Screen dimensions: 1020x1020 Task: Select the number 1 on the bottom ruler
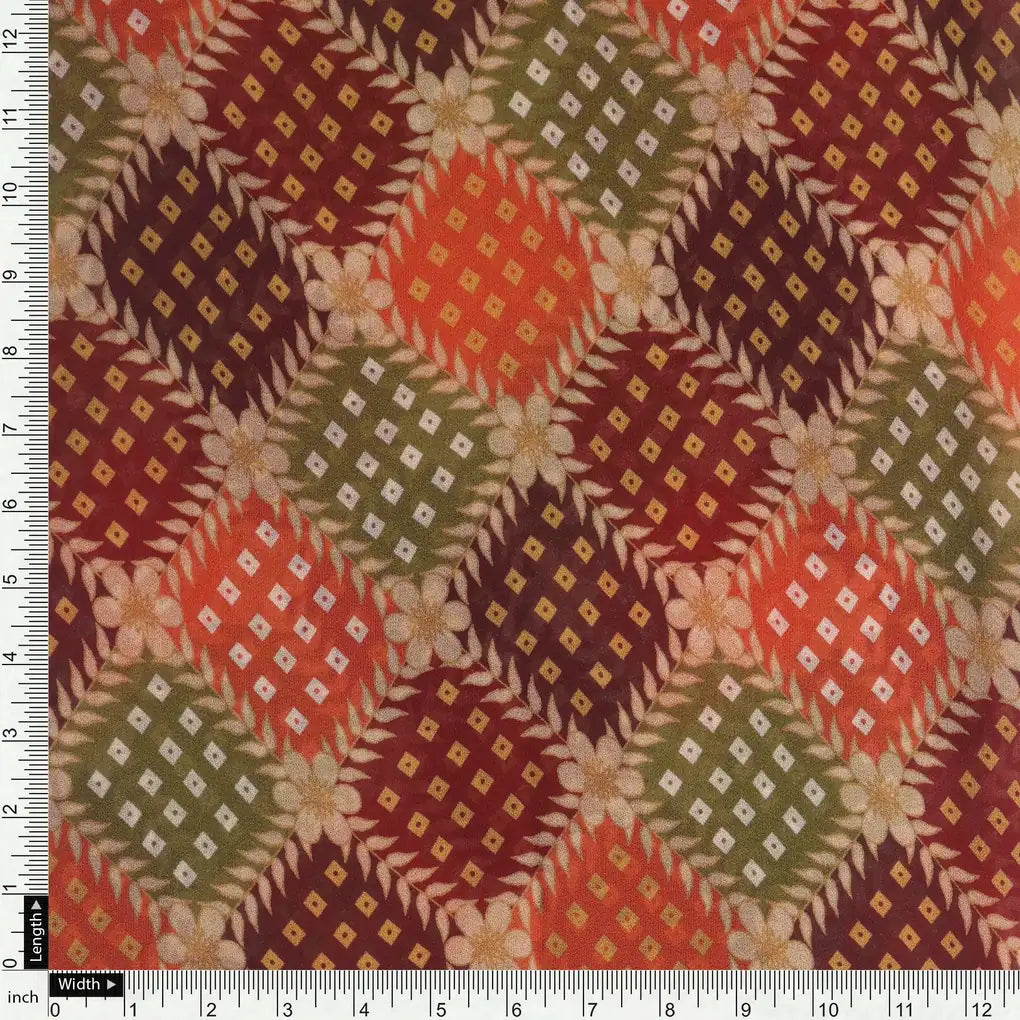coord(131,1006)
